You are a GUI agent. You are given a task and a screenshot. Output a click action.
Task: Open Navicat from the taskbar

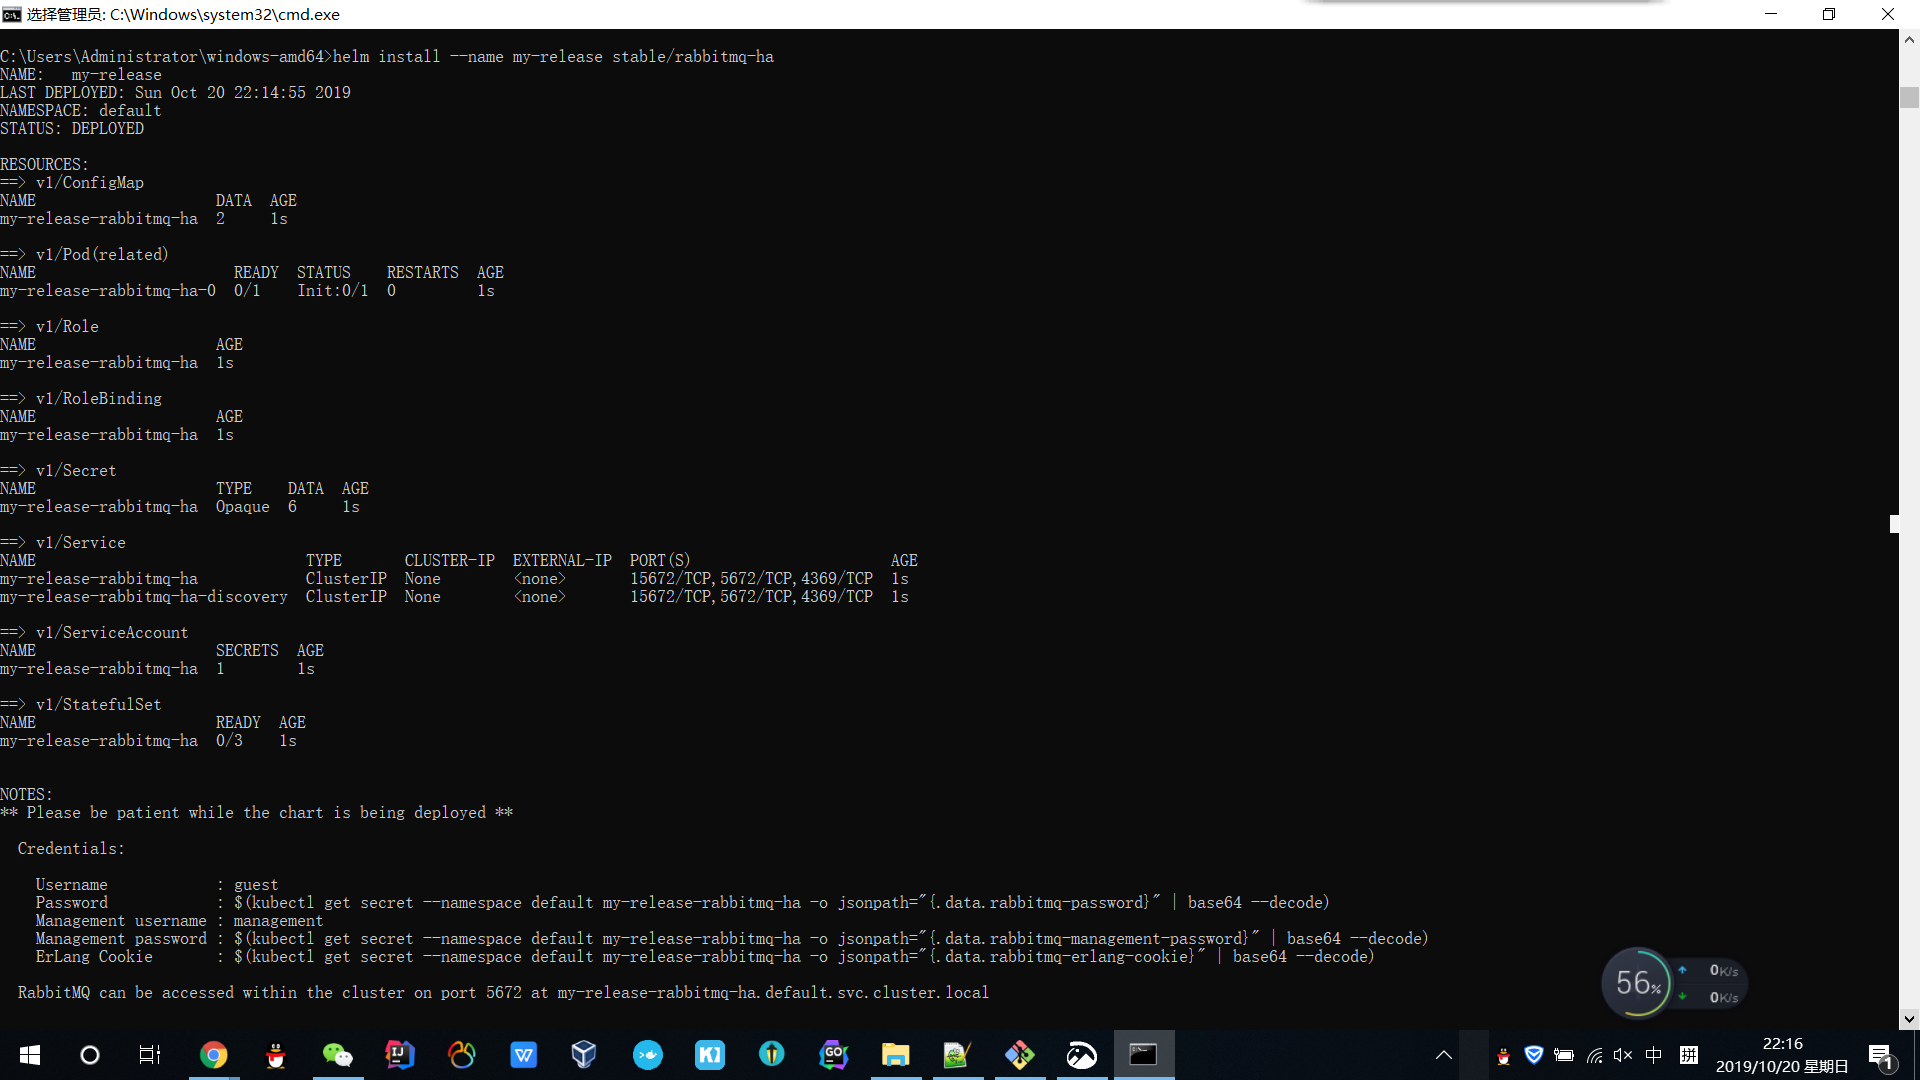[x=461, y=1055]
